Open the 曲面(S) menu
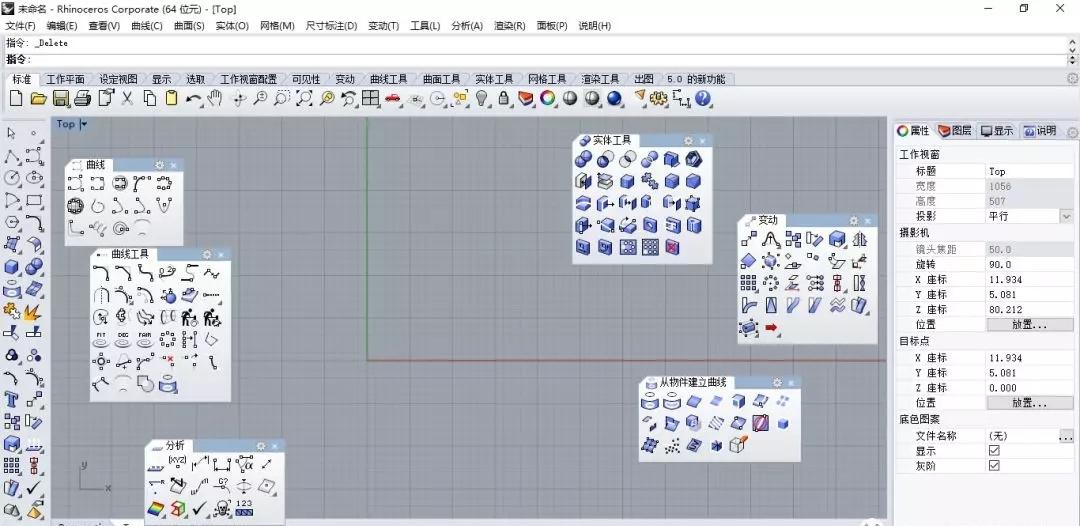Image resolution: width=1080 pixels, height=526 pixels. (189, 25)
